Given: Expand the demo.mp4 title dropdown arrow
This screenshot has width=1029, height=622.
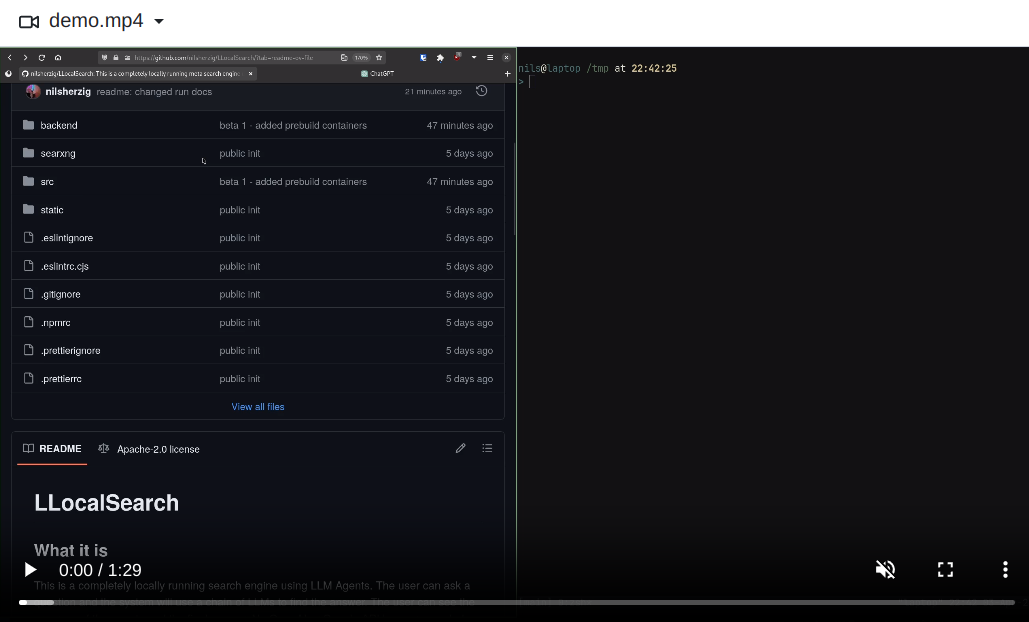Looking at the screenshot, I should 159,21.
